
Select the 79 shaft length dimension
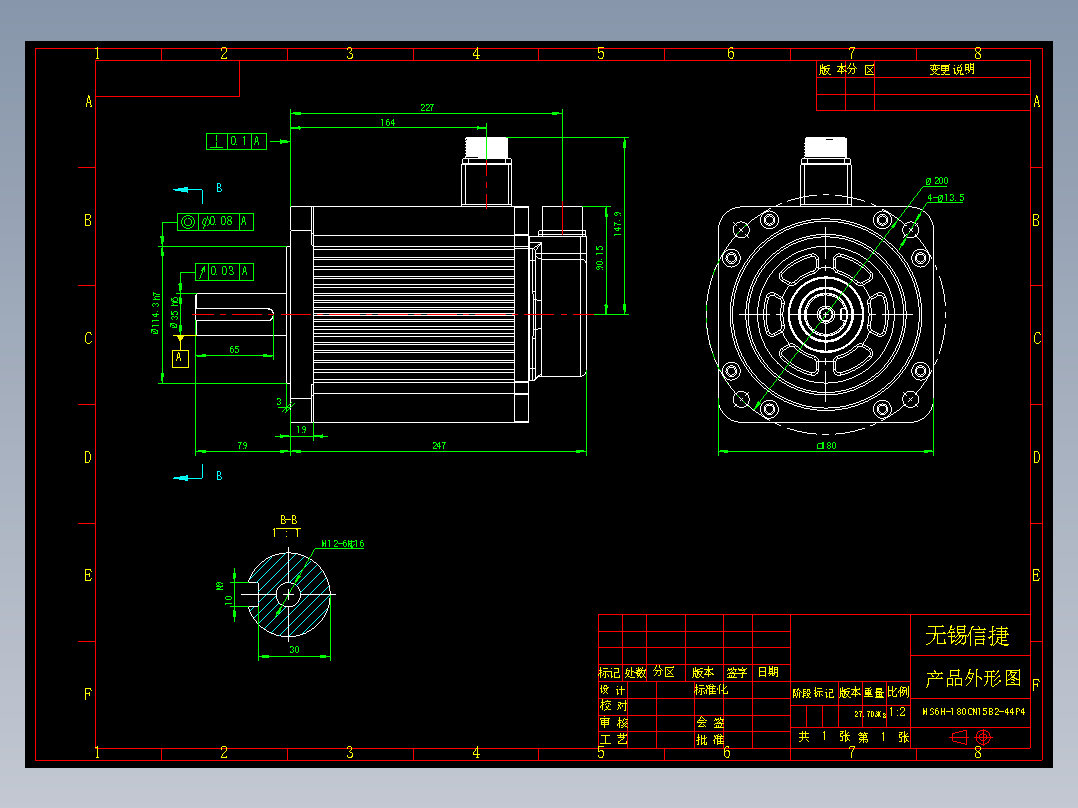242,446
